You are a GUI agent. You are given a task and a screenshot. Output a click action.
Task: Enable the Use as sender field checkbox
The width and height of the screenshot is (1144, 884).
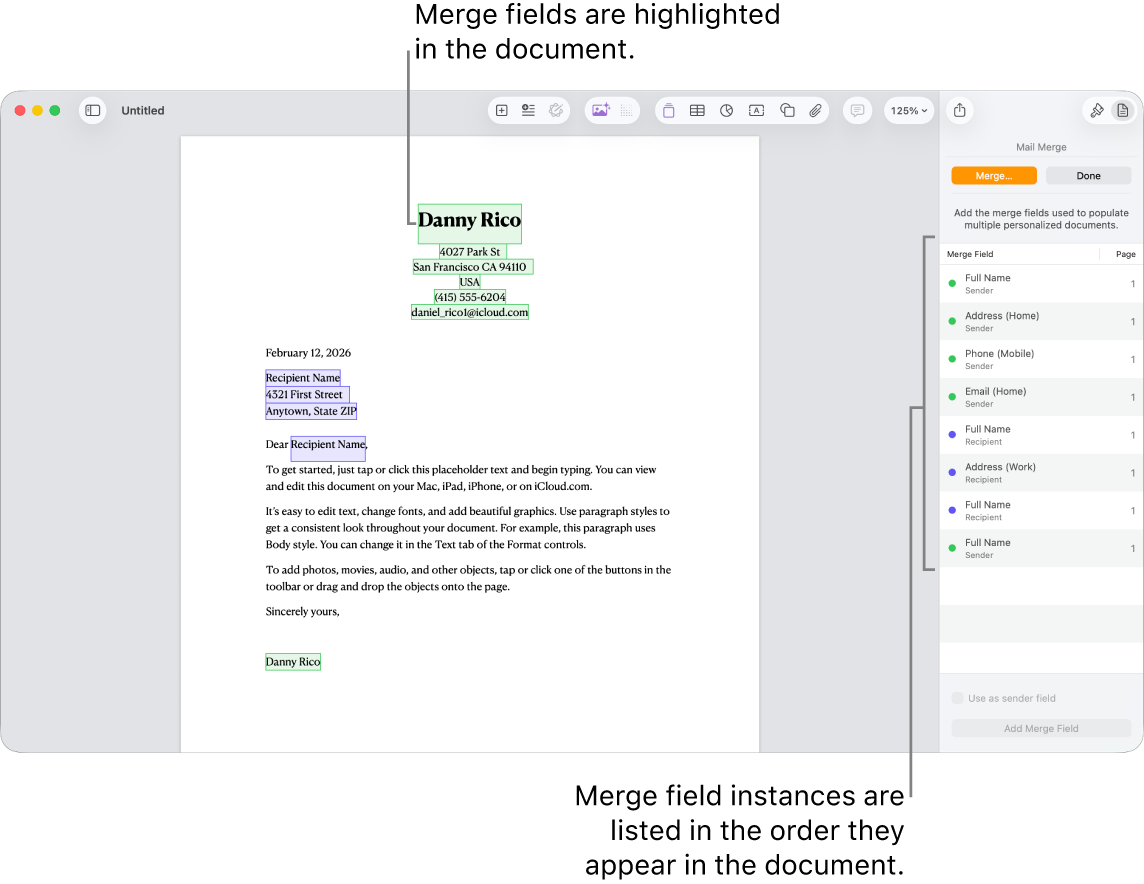point(958,698)
